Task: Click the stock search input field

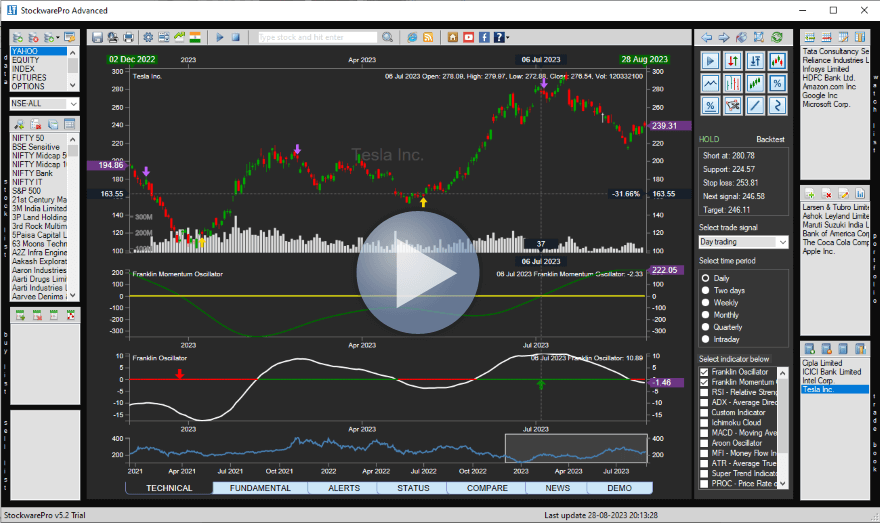Action: coord(328,37)
